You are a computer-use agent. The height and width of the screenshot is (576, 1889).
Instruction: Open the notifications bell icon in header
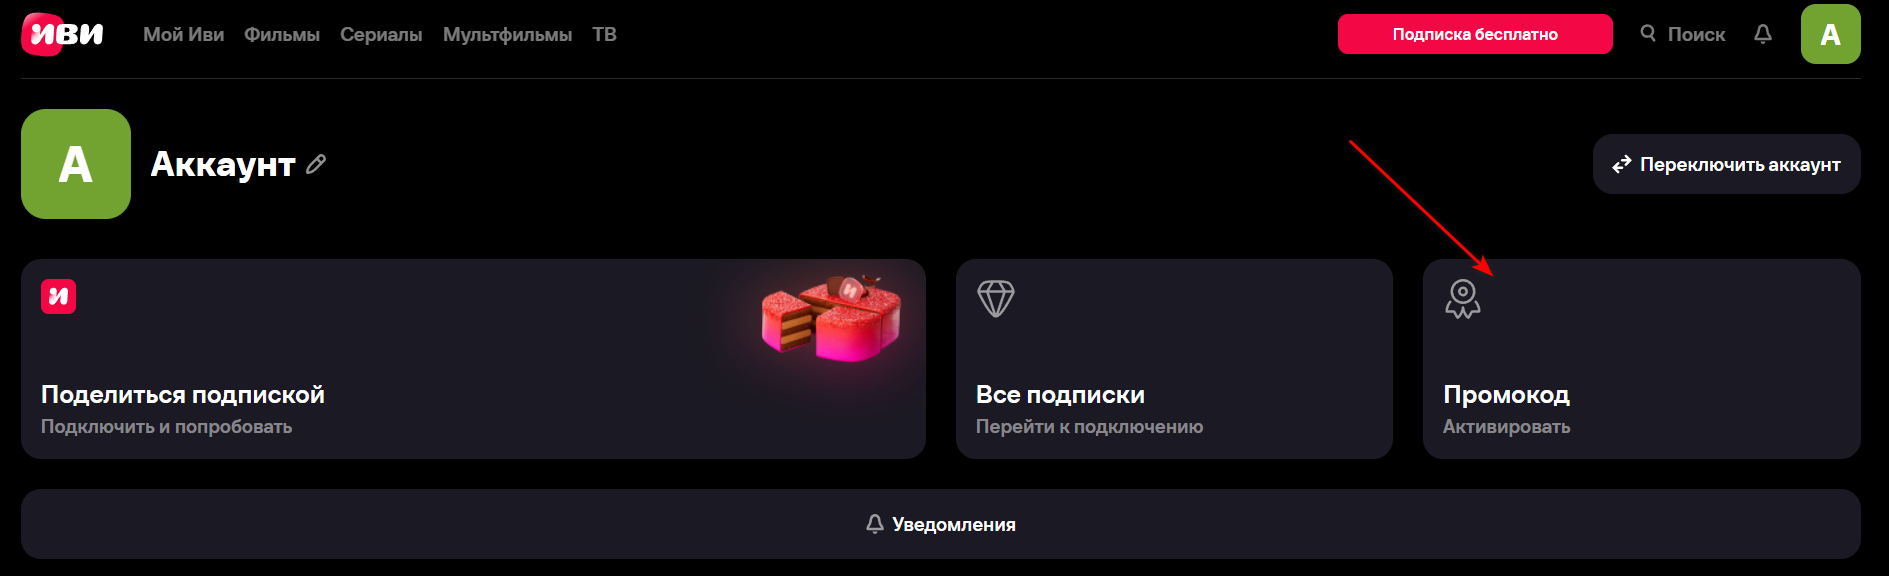(x=1763, y=34)
